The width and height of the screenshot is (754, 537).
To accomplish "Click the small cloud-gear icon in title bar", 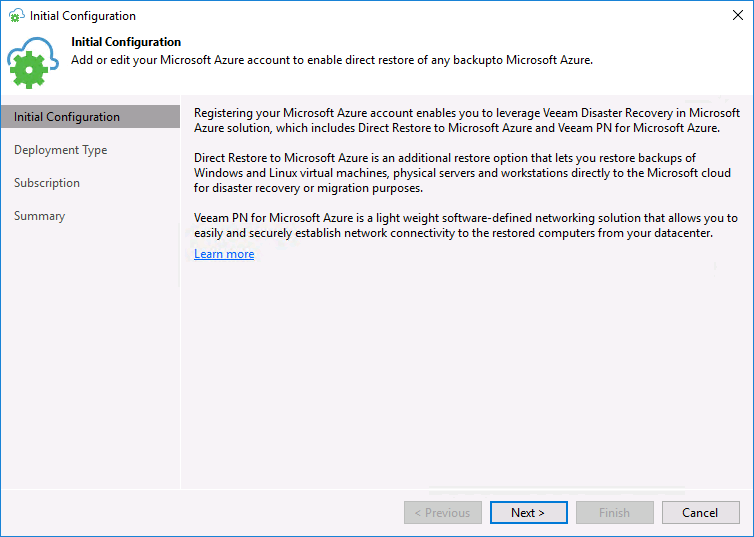I will tap(16, 15).
